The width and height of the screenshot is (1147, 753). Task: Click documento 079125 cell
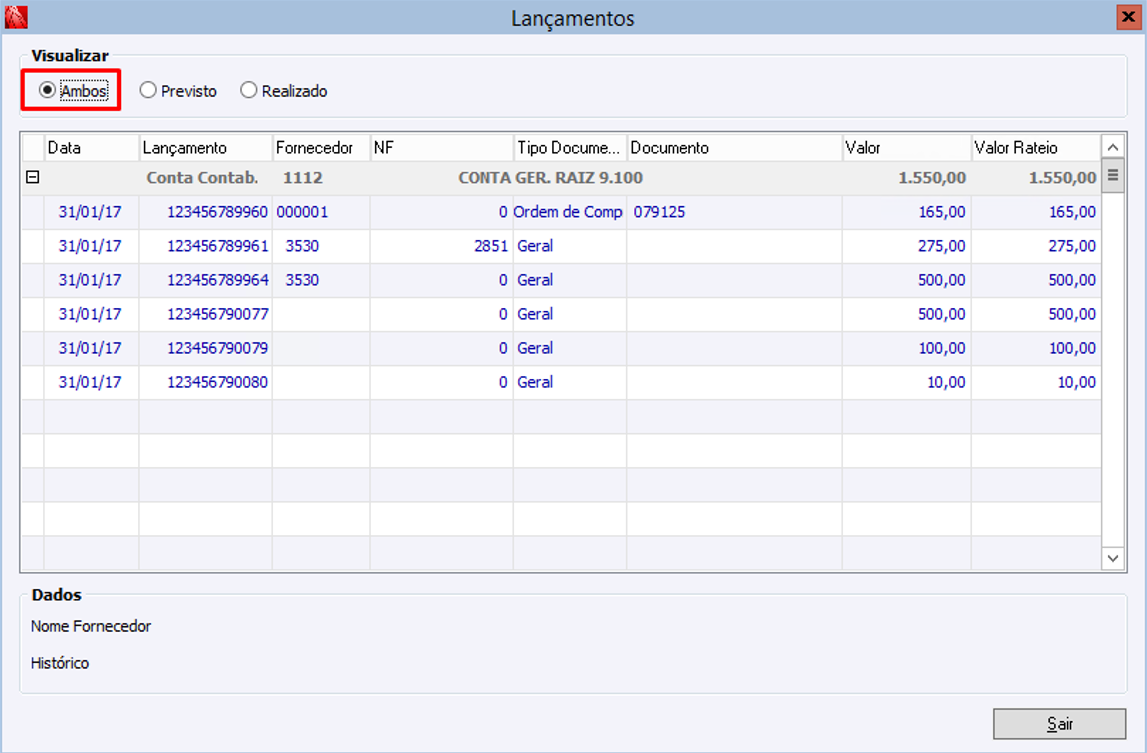point(734,212)
